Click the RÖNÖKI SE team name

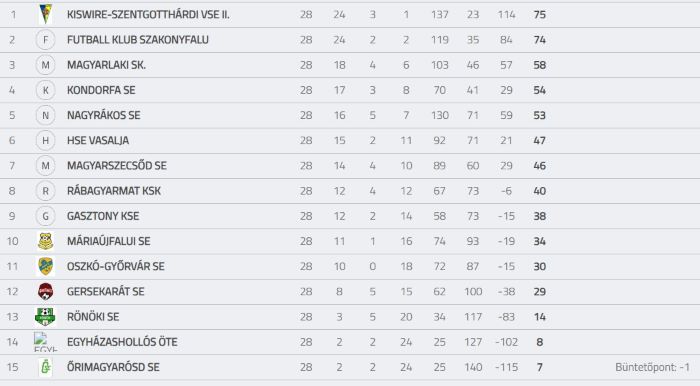[93, 317]
